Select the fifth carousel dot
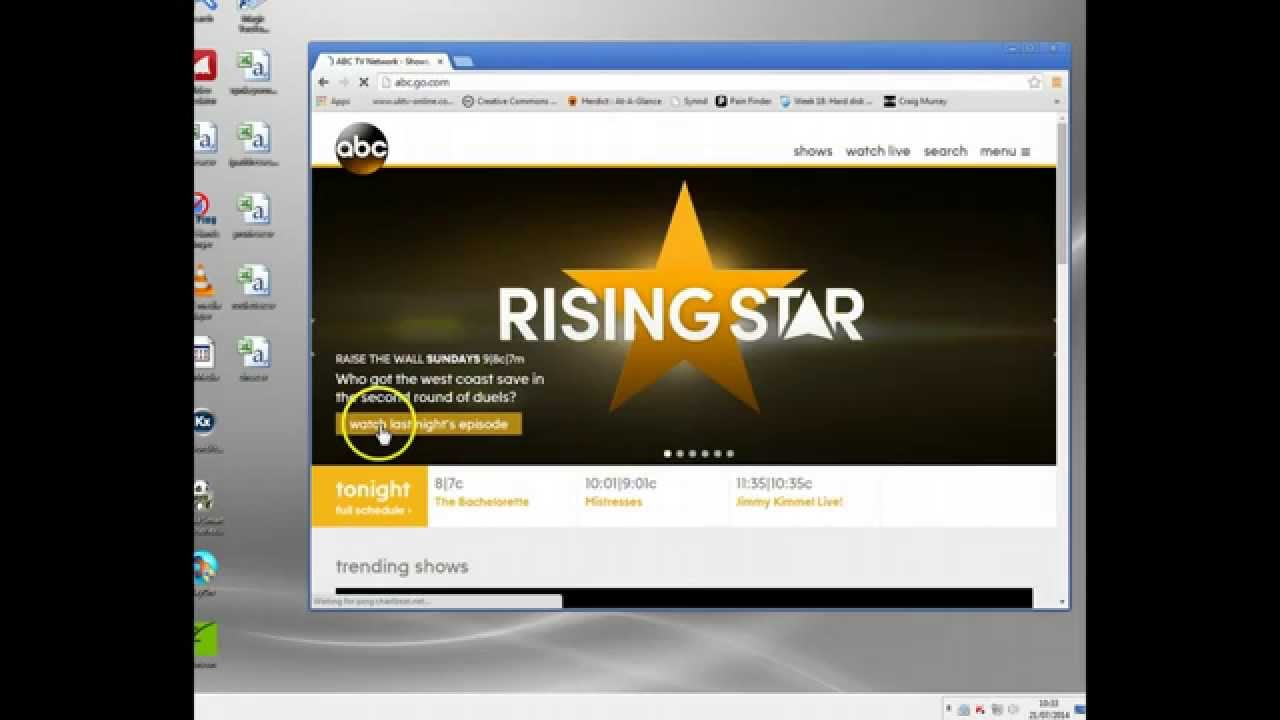 pyautogui.click(x=717, y=453)
